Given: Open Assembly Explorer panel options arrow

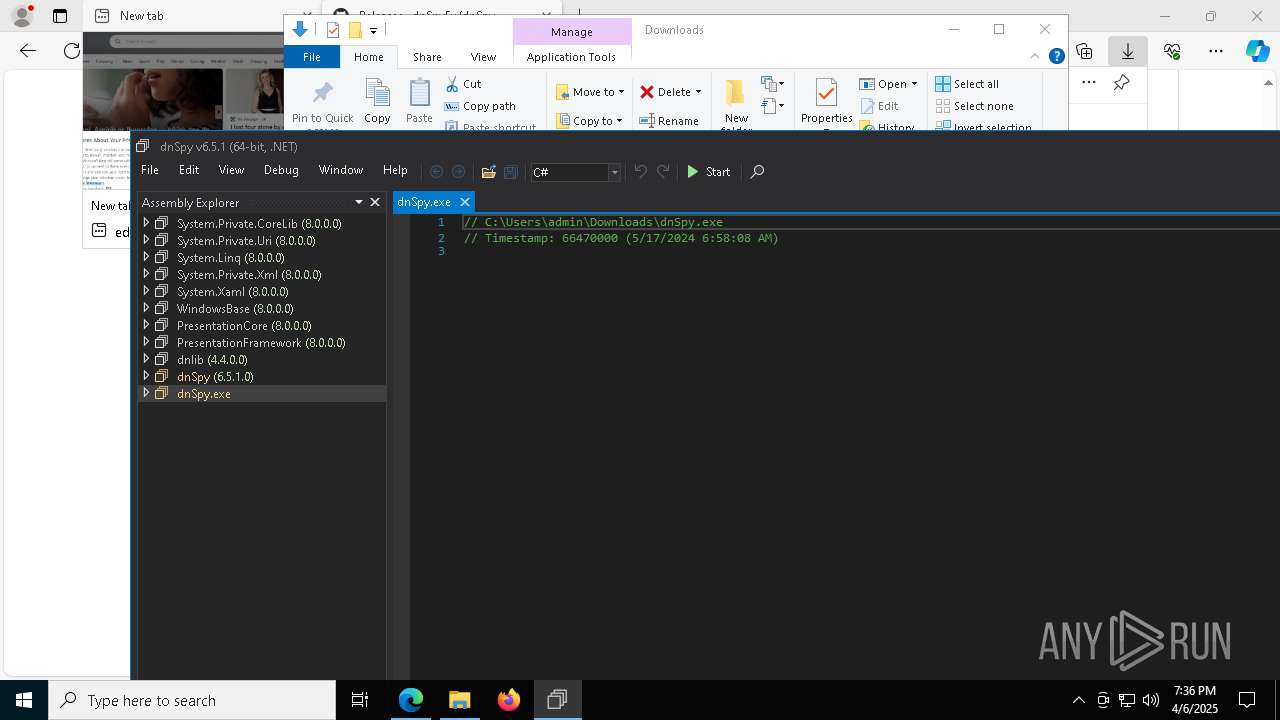Looking at the screenshot, I should 358,202.
